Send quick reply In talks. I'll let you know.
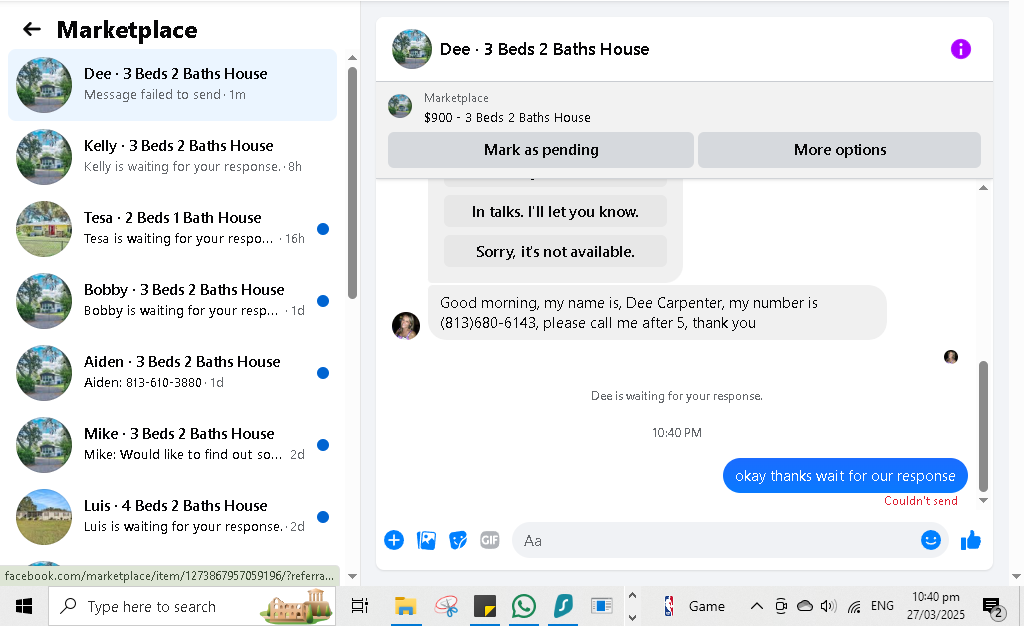1024x626 pixels. [555, 211]
